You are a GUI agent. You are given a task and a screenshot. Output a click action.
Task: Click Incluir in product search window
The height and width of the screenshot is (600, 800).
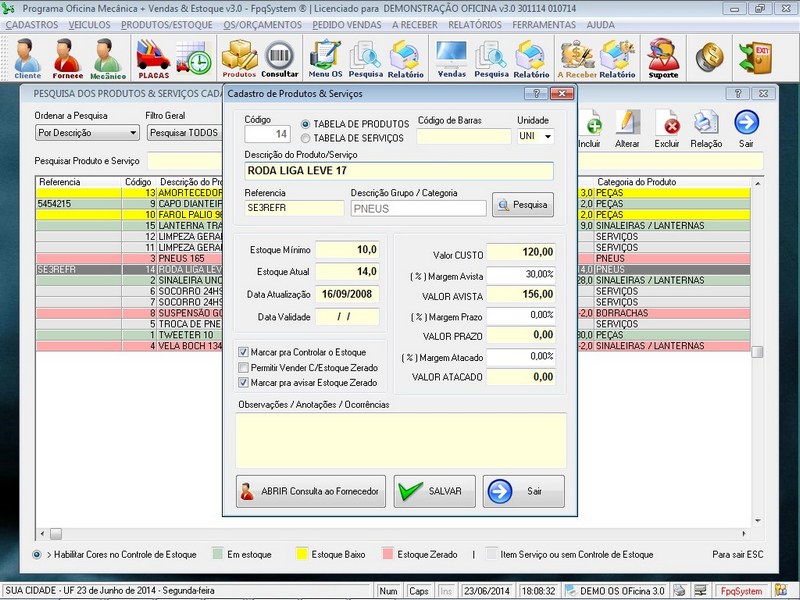click(590, 129)
